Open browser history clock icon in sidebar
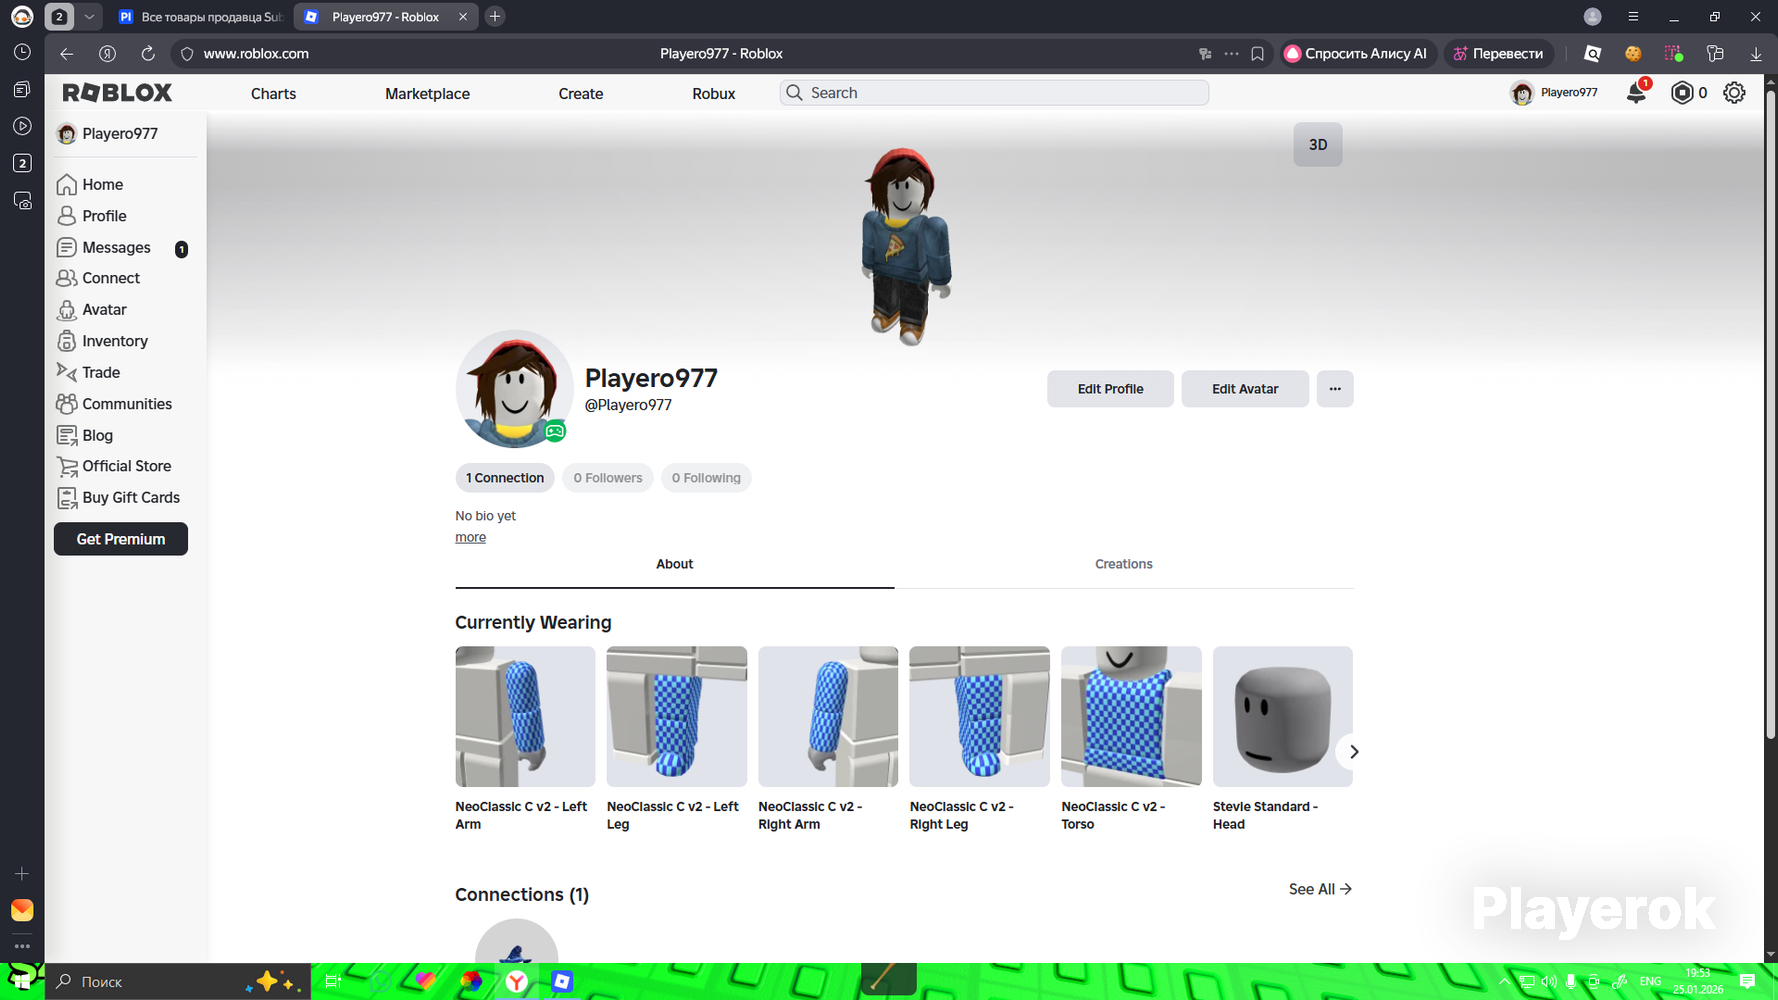This screenshot has height=1000, width=1778. pyautogui.click(x=22, y=53)
